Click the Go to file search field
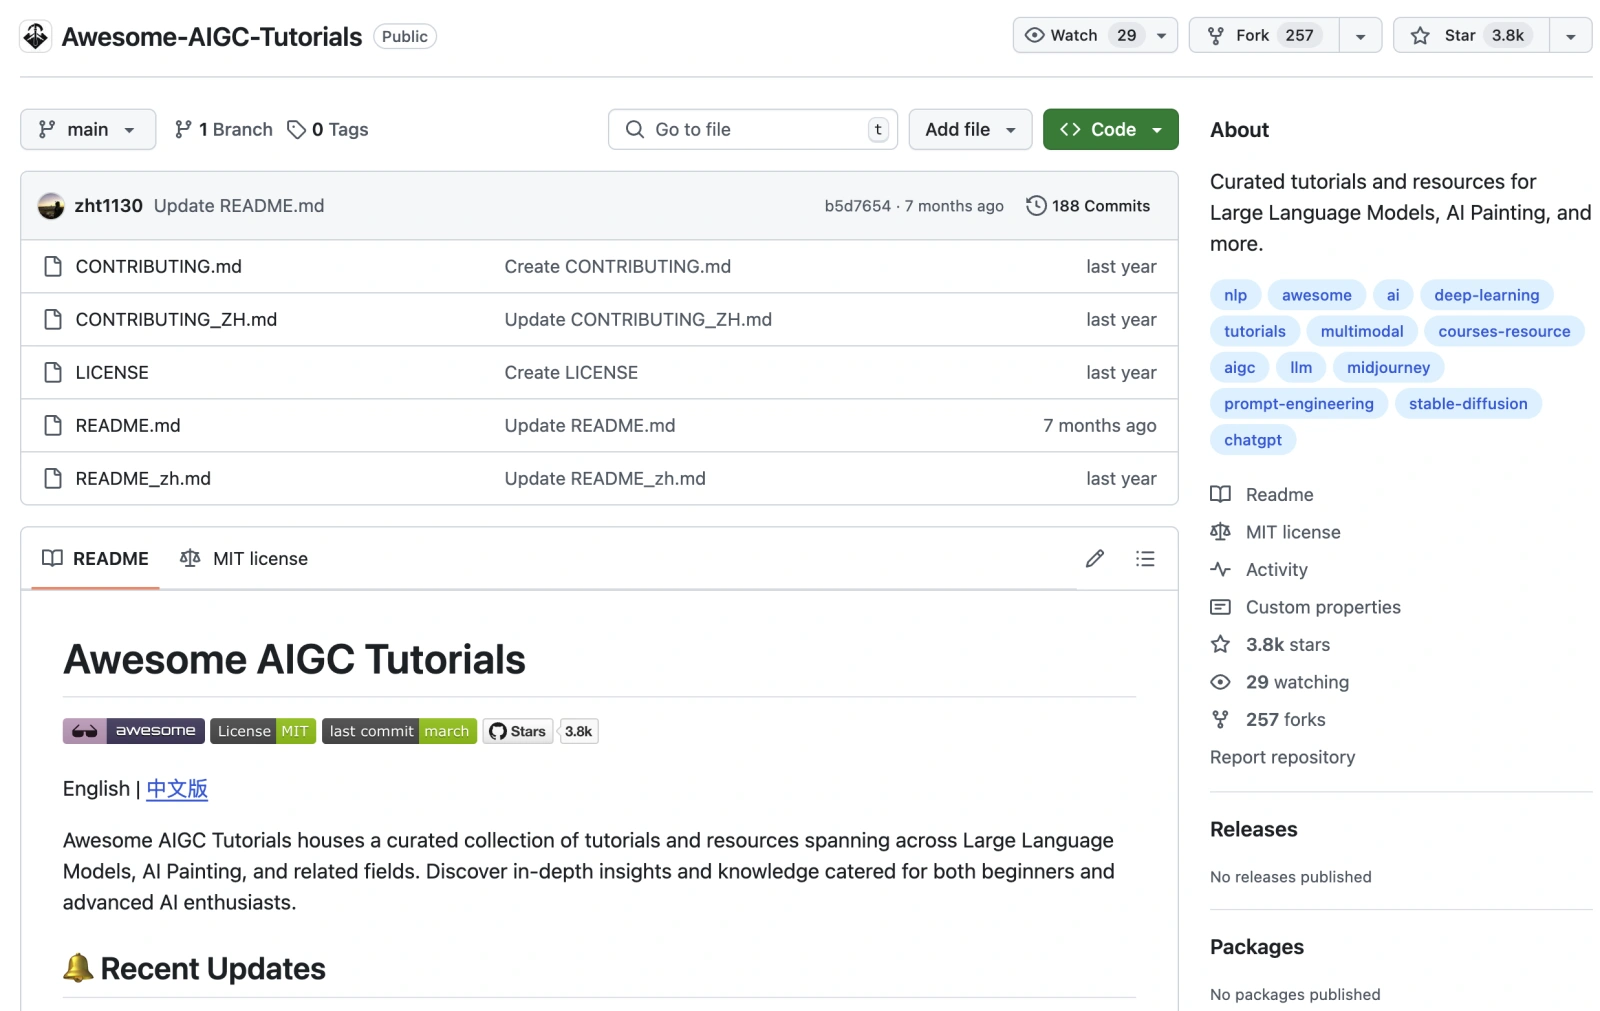This screenshot has height=1011, width=1600. 752,129
